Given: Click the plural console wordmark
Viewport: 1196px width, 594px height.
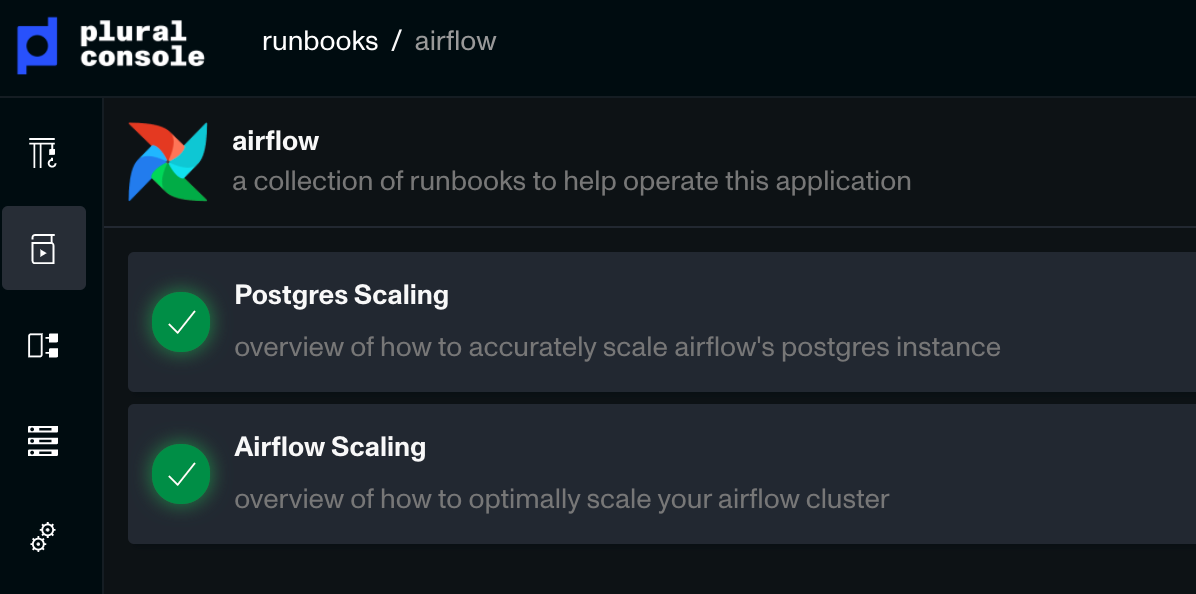Looking at the screenshot, I should click(x=142, y=44).
